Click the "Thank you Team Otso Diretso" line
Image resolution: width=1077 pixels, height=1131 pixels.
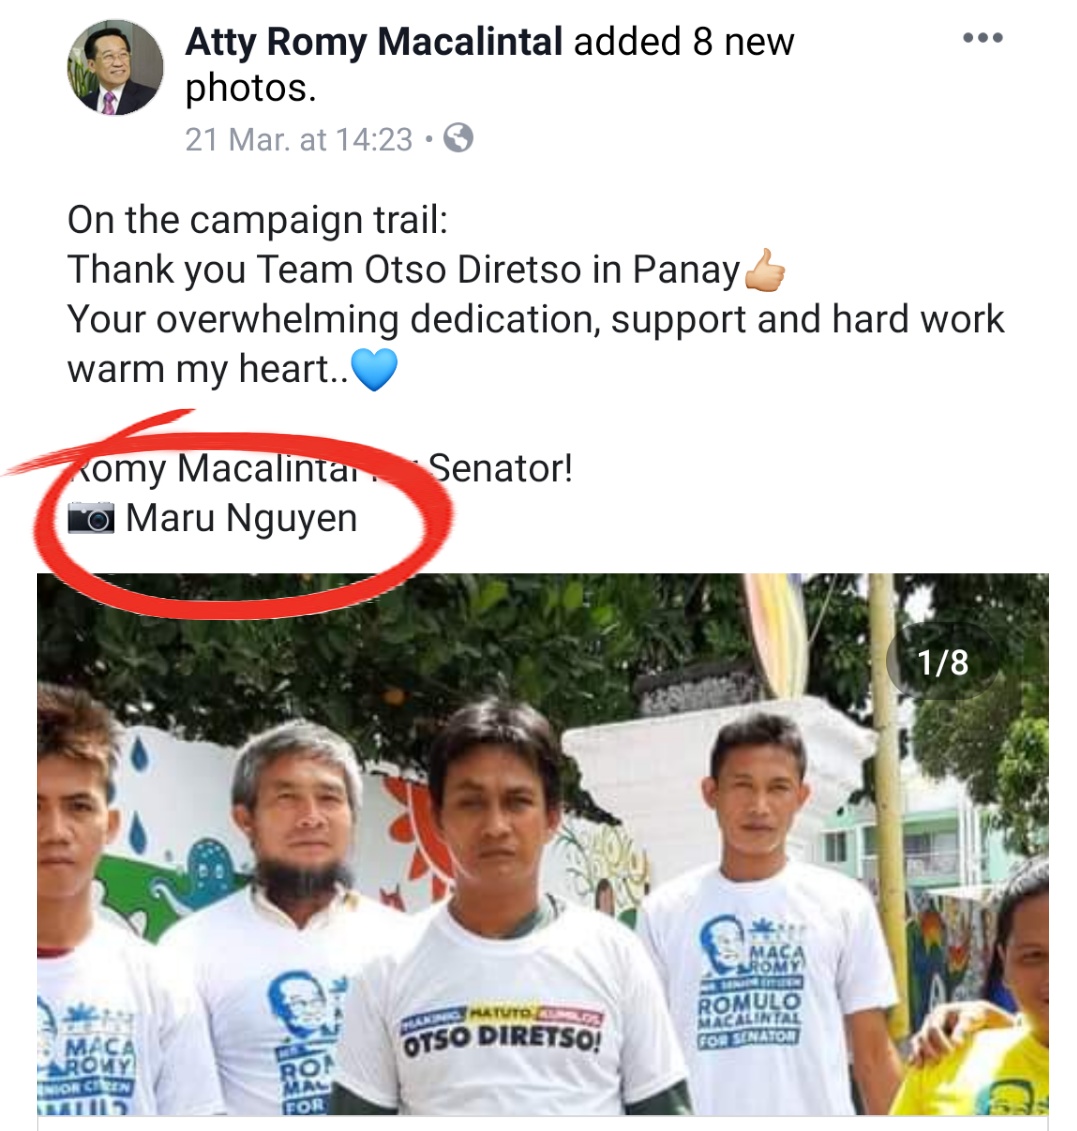pyautogui.click(x=402, y=270)
